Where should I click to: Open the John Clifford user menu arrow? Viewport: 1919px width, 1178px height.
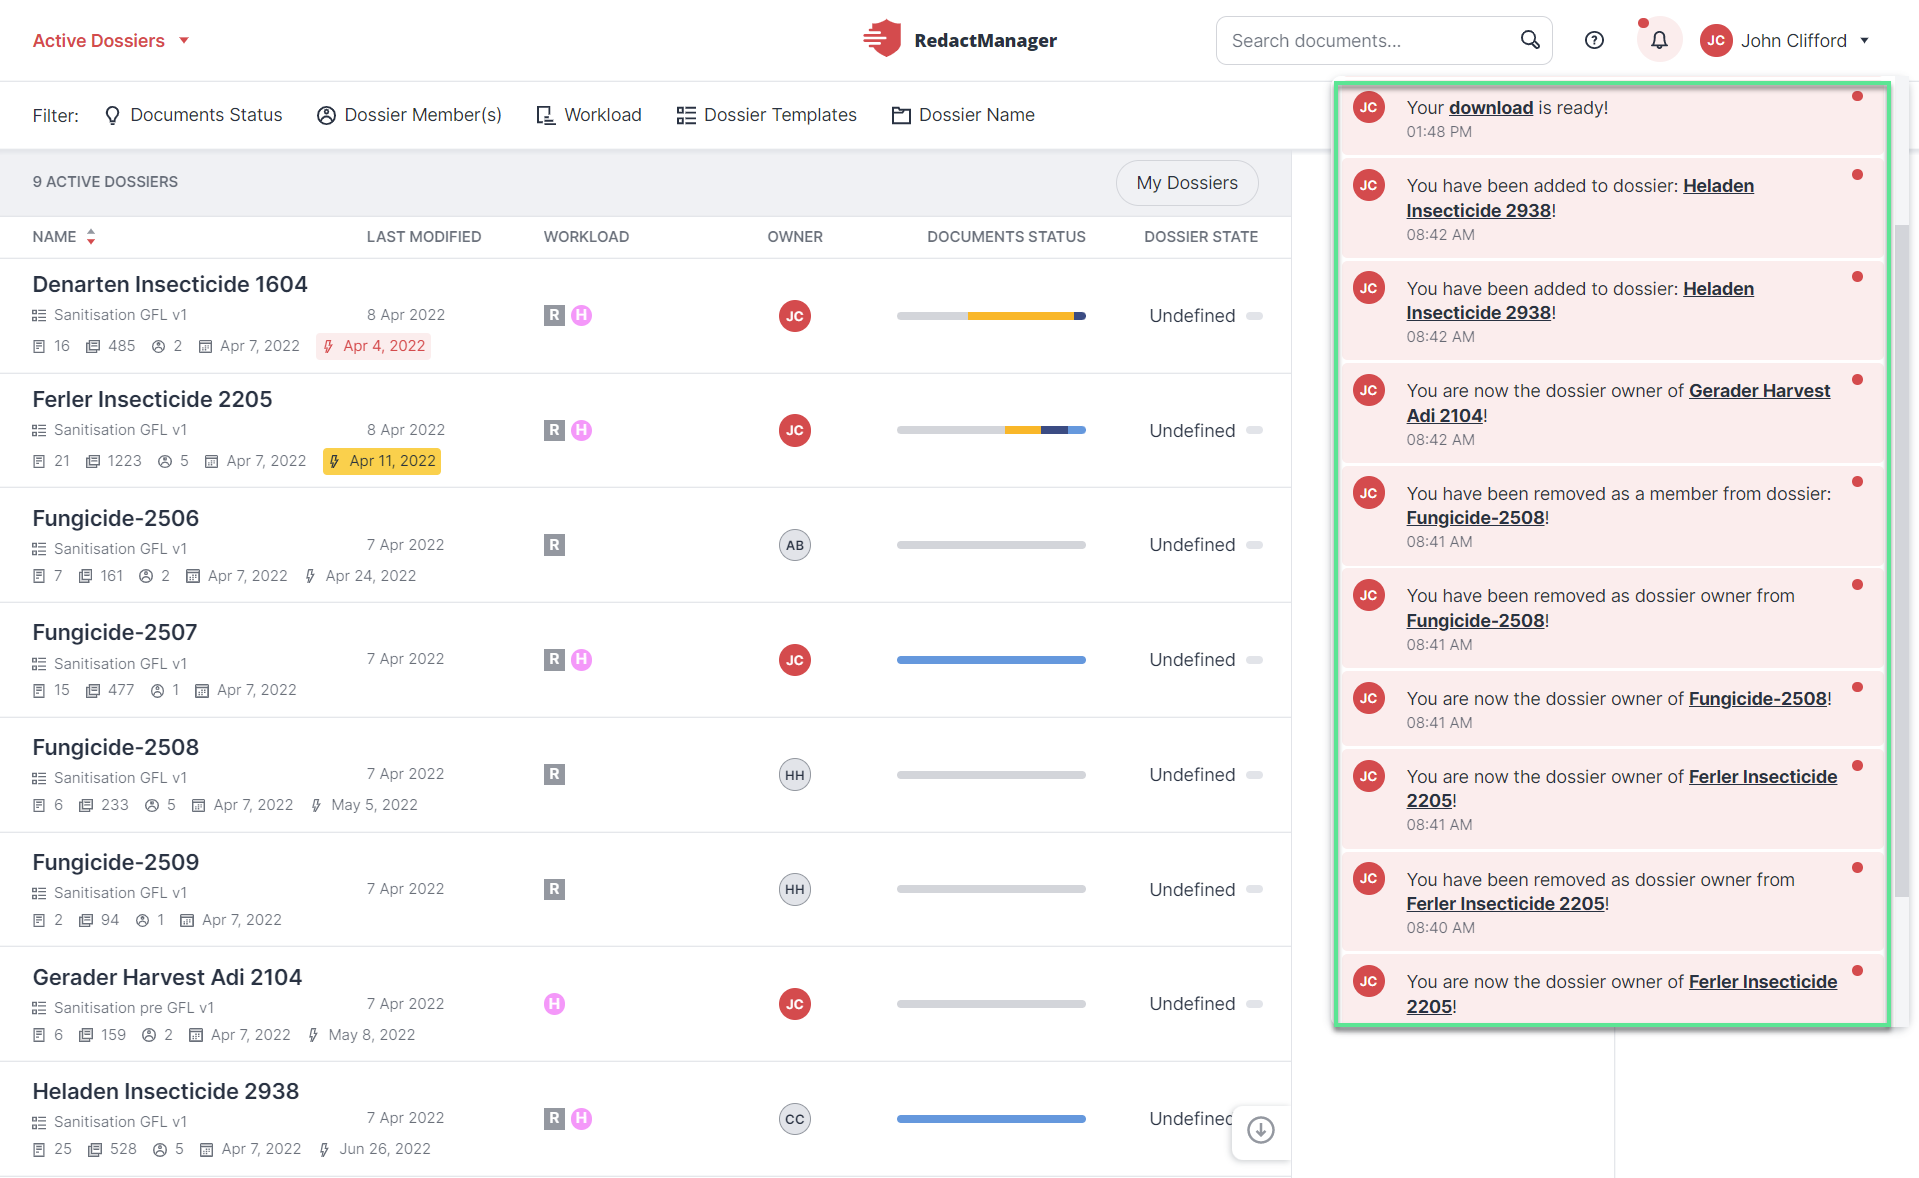coord(1865,41)
